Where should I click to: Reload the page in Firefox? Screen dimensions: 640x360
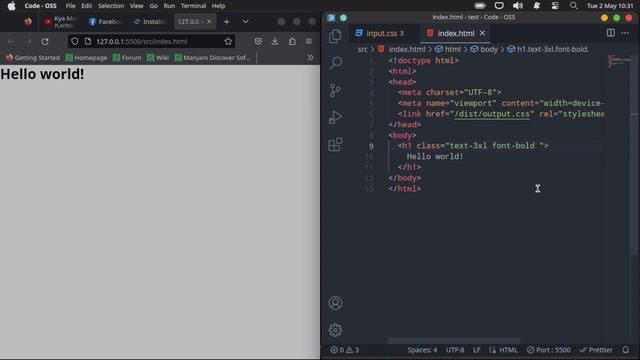pos(45,41)
